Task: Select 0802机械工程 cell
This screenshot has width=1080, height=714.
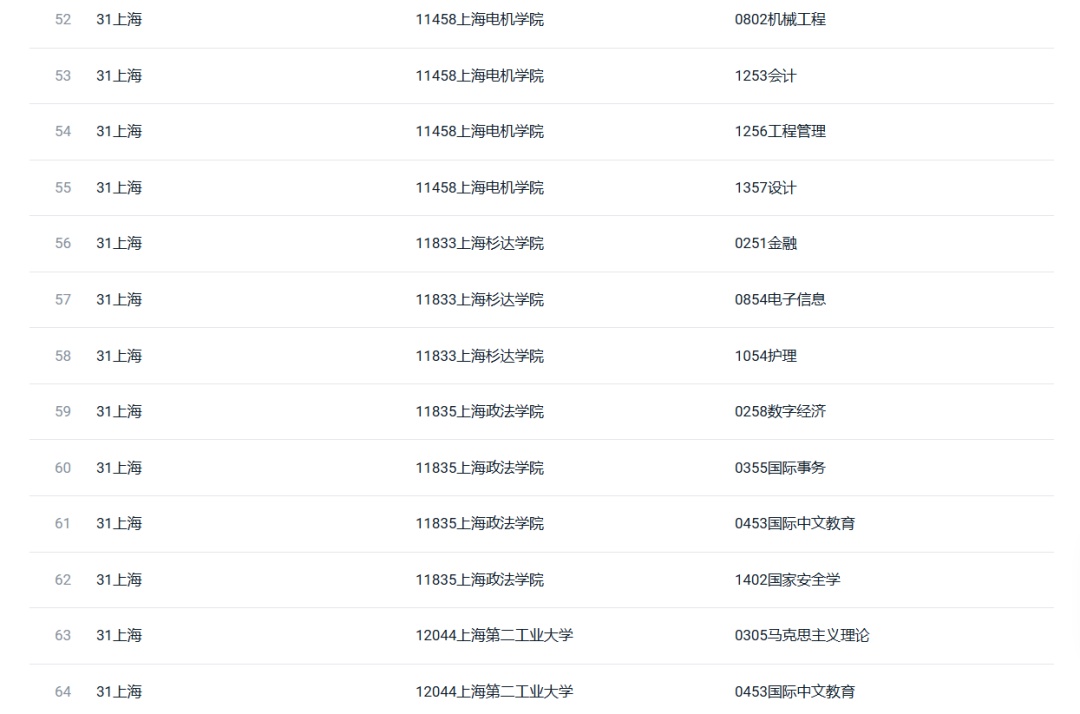Action: [780, 19]
